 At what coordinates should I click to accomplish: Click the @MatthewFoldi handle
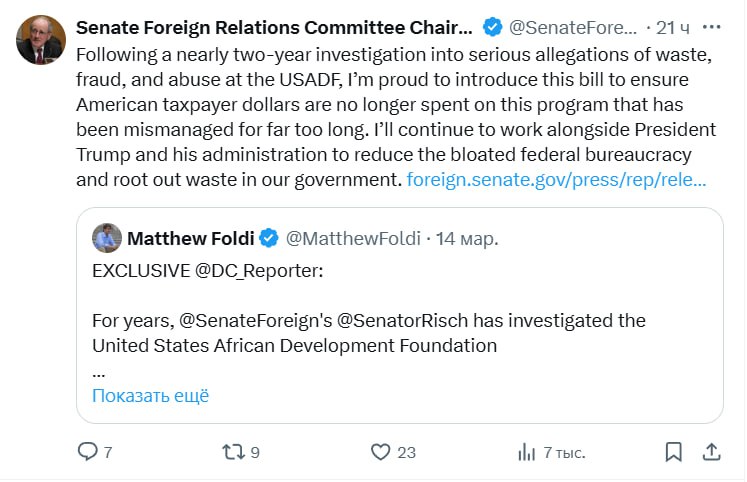click(354, 239)
